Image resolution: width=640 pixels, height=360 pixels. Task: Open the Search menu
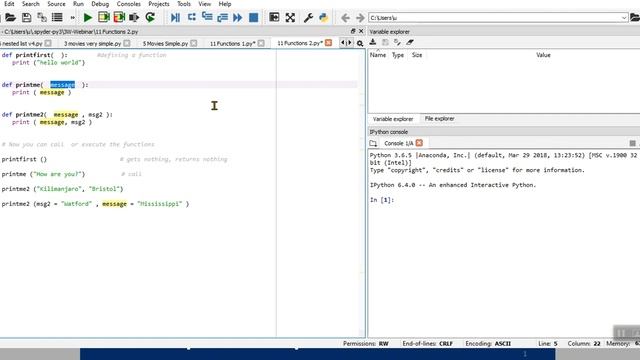31,4
